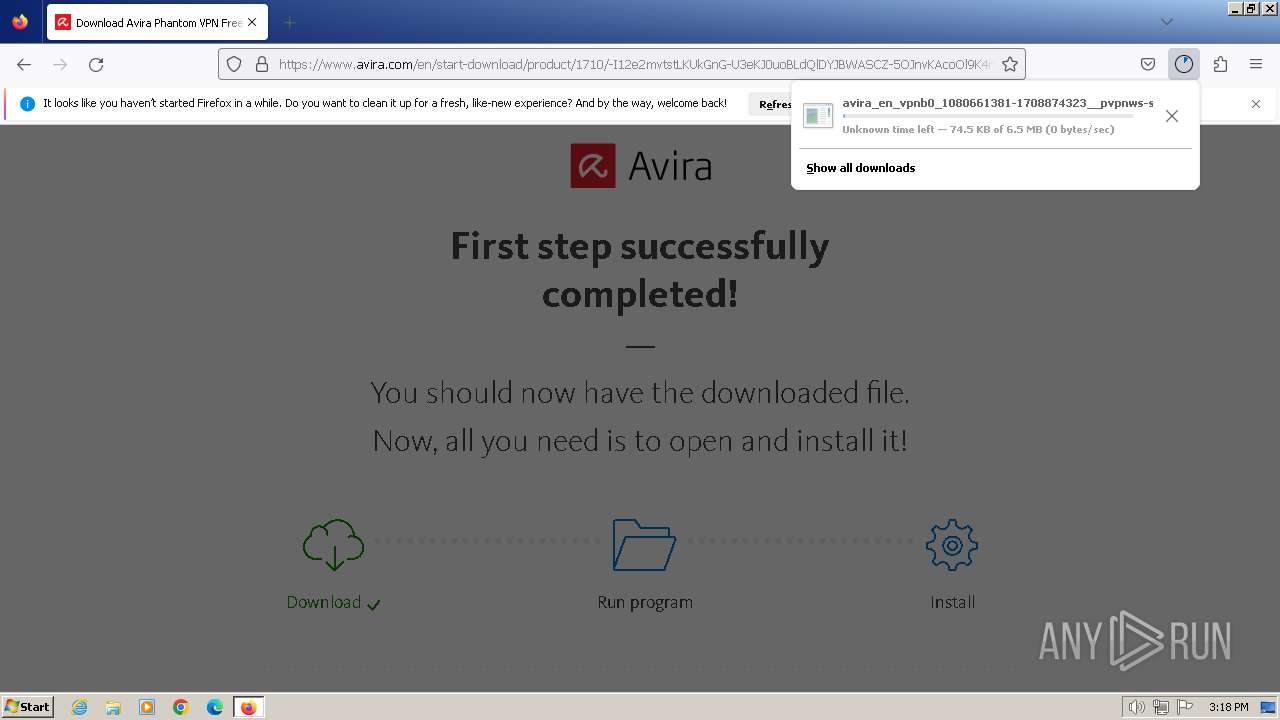The height and width of the screenshot is (720, 1280).
Task: Open the Windows Start menu
Action: (x=28, y=707)
